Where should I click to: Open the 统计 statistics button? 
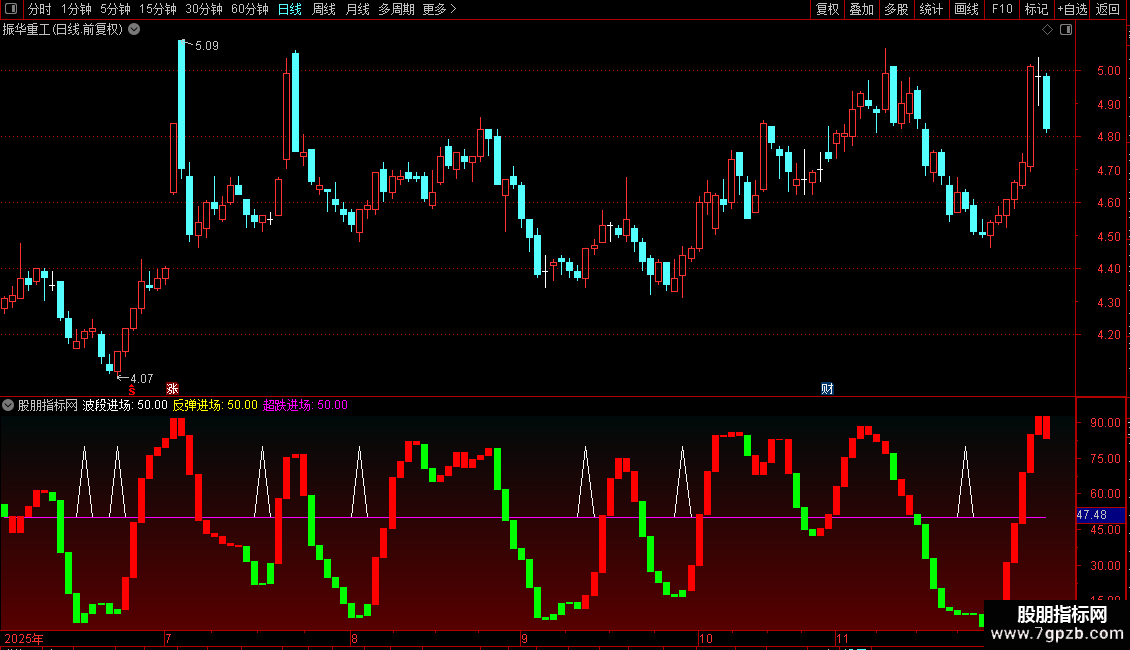[930, 9]
